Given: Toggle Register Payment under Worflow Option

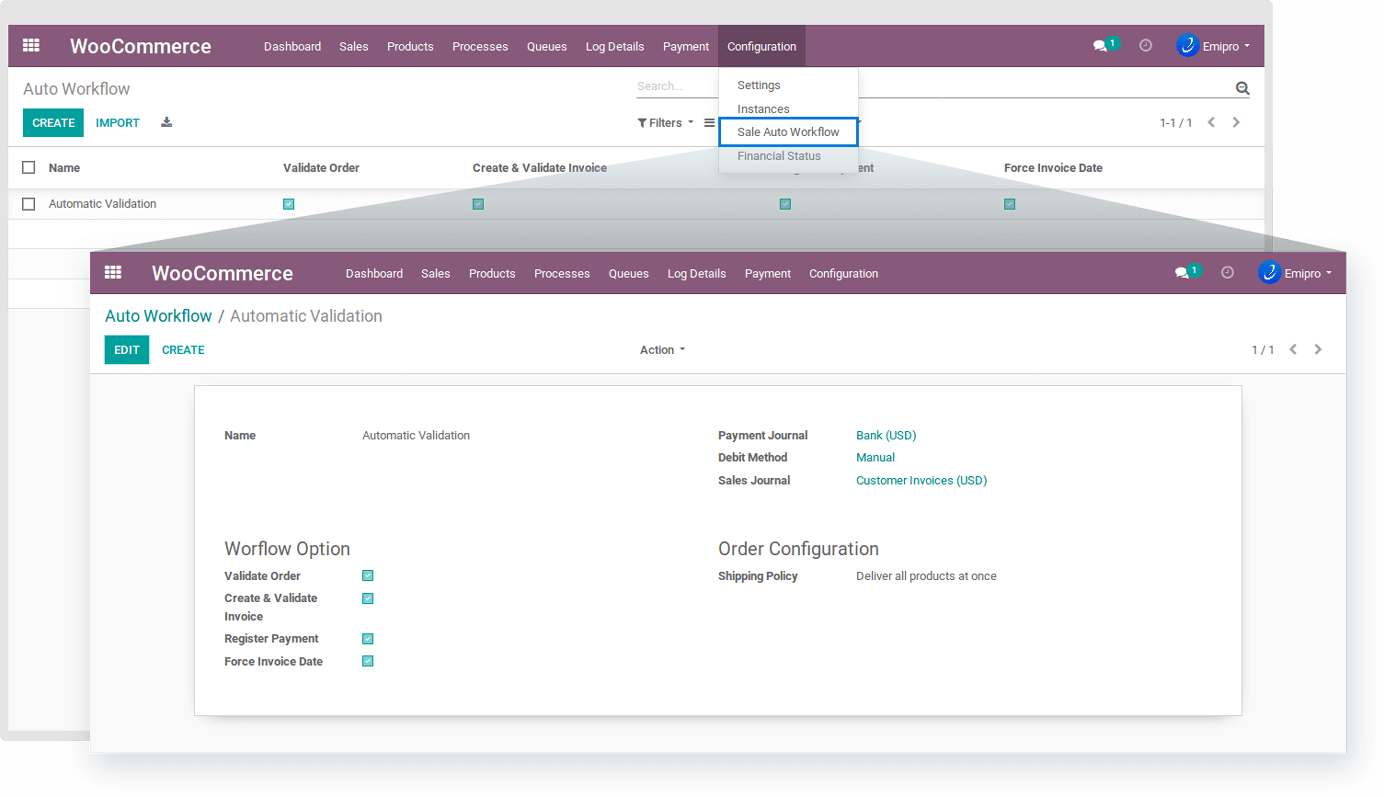Looking at the screenshot, I should (x=368, y=639).
